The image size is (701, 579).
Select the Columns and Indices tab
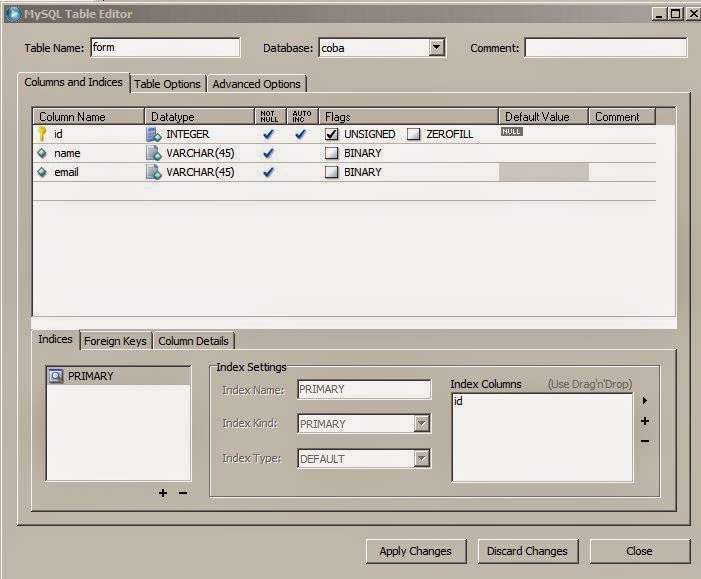tap(73, 82)
